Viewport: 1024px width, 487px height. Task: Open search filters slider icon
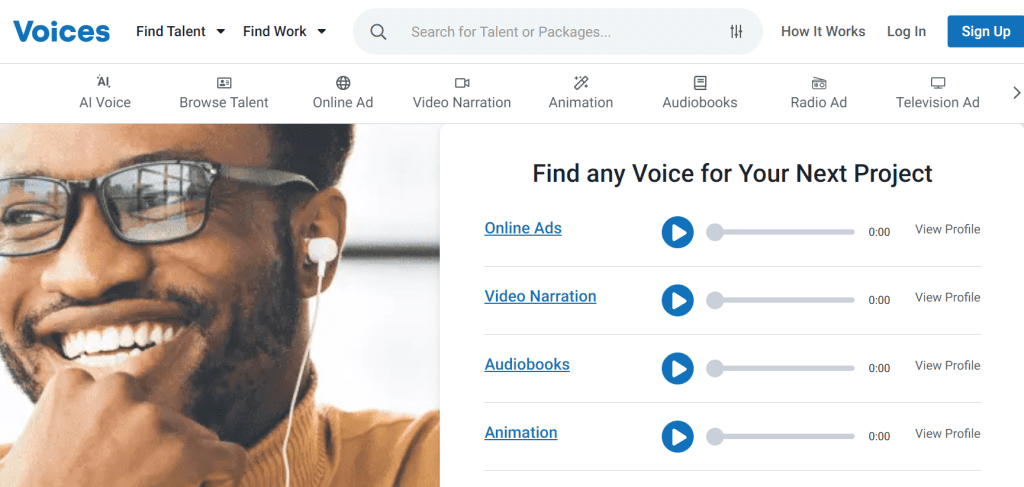(736, 32)
